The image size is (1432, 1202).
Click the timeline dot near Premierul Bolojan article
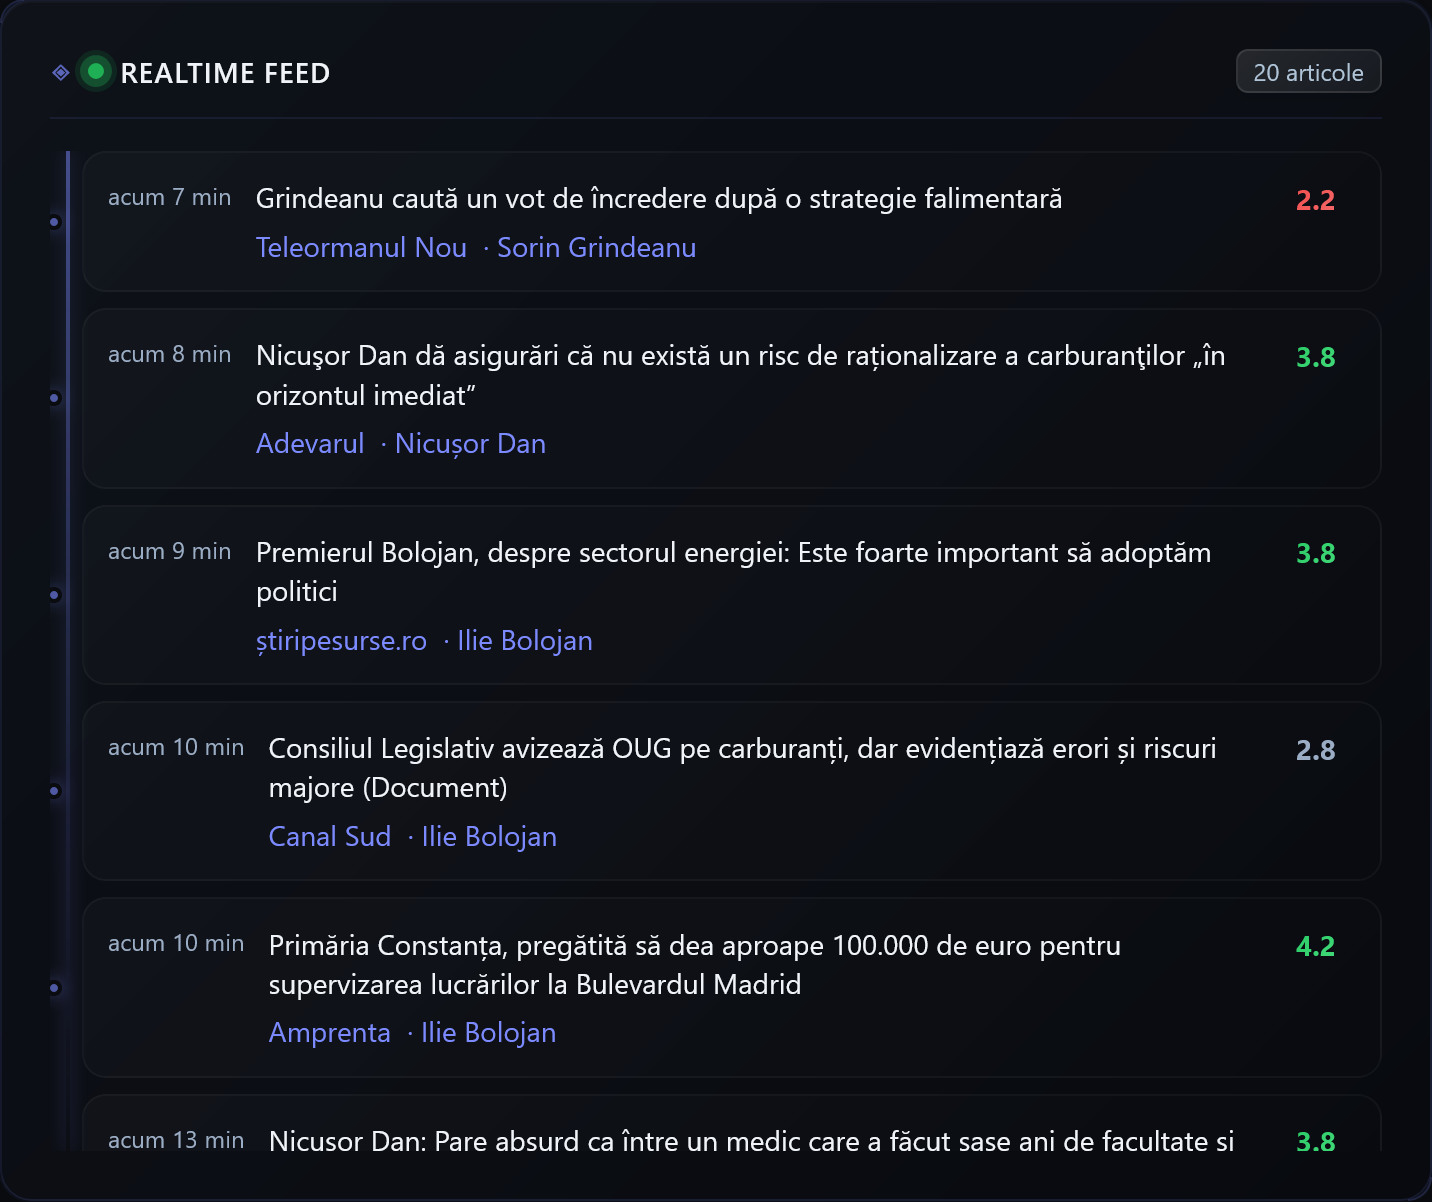(54, 594)
